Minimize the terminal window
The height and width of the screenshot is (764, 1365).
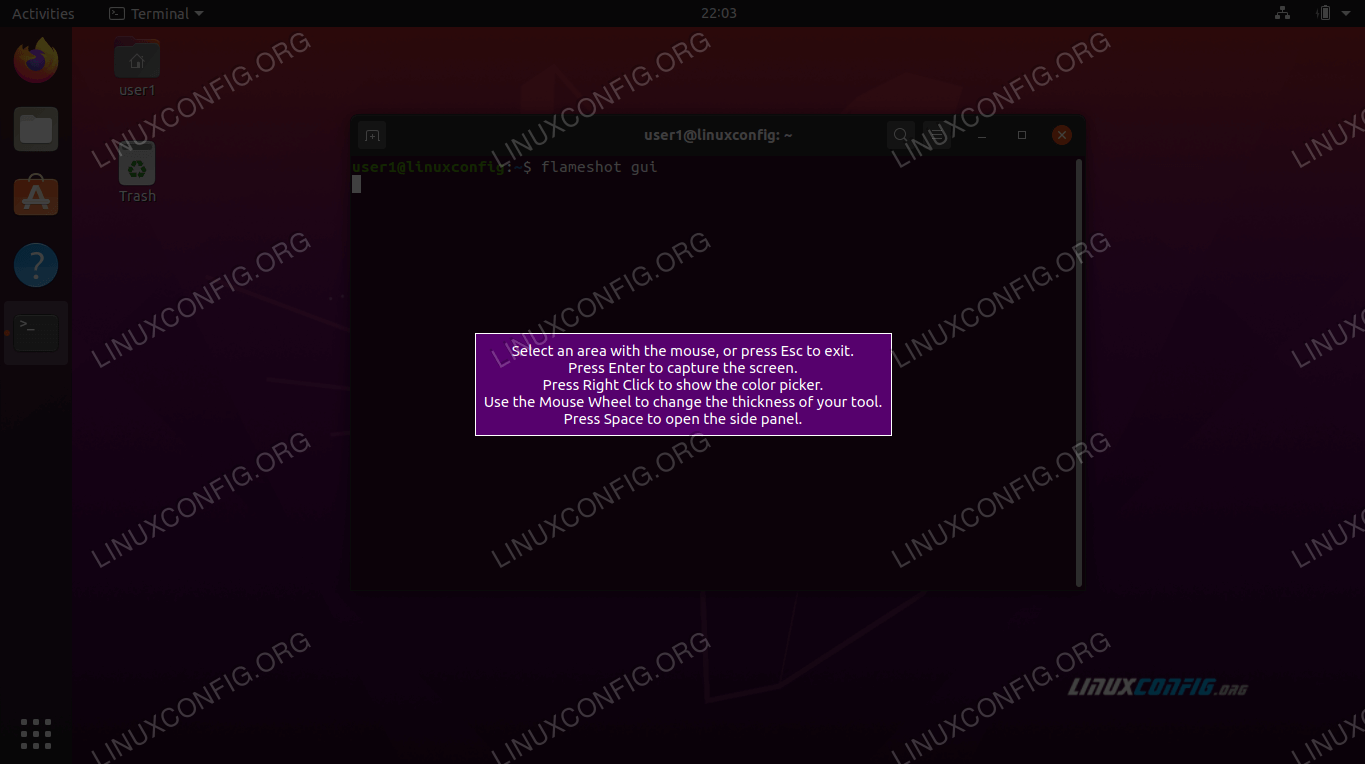(x=982, y=135)
